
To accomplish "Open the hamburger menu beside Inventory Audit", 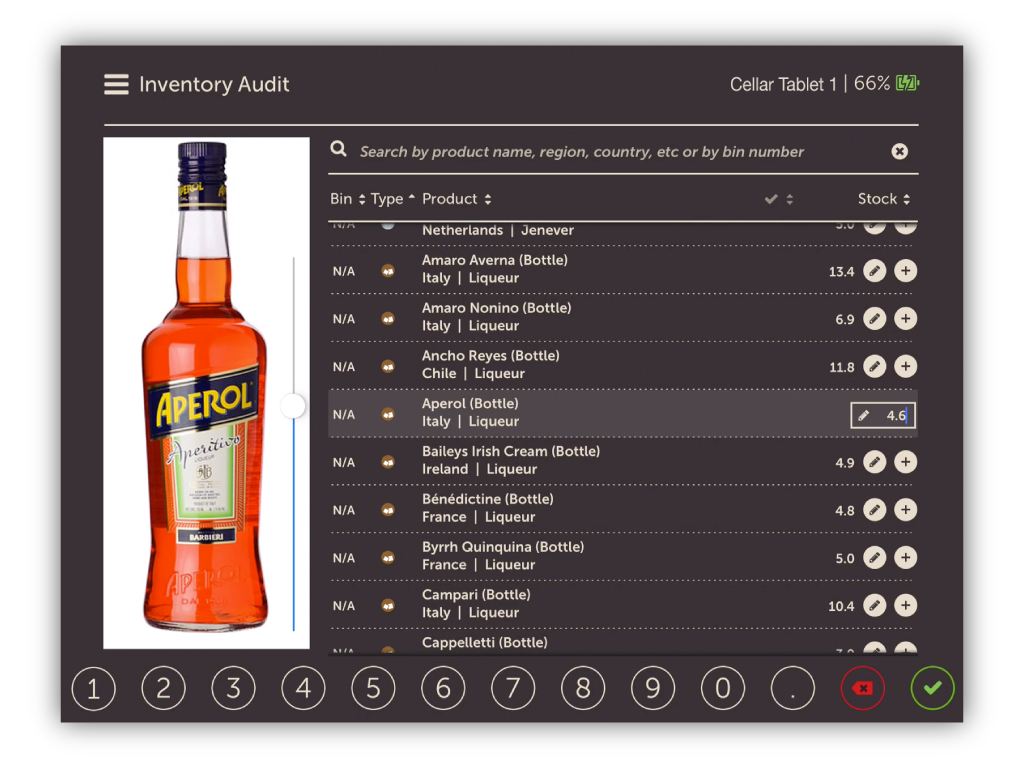I will tap(116, 84).
